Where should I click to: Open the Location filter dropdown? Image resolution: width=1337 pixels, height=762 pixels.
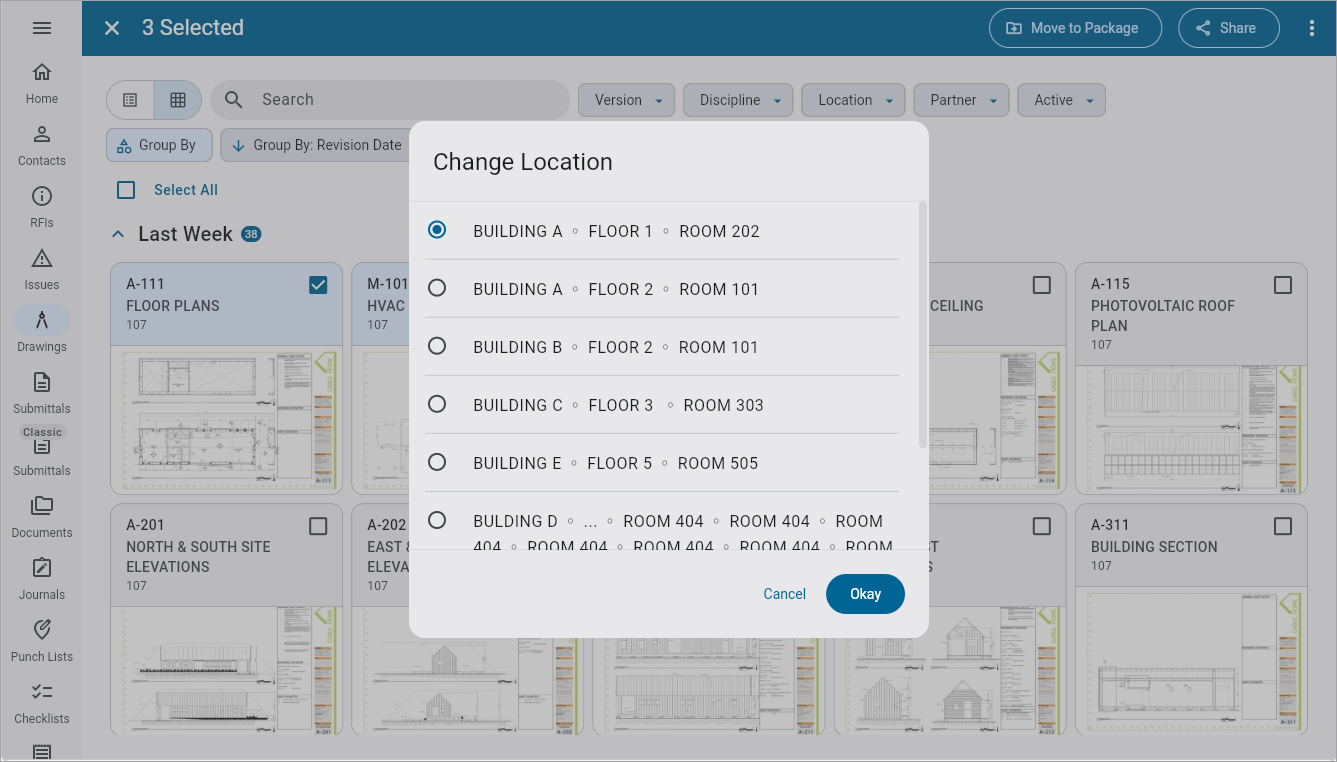853,100
